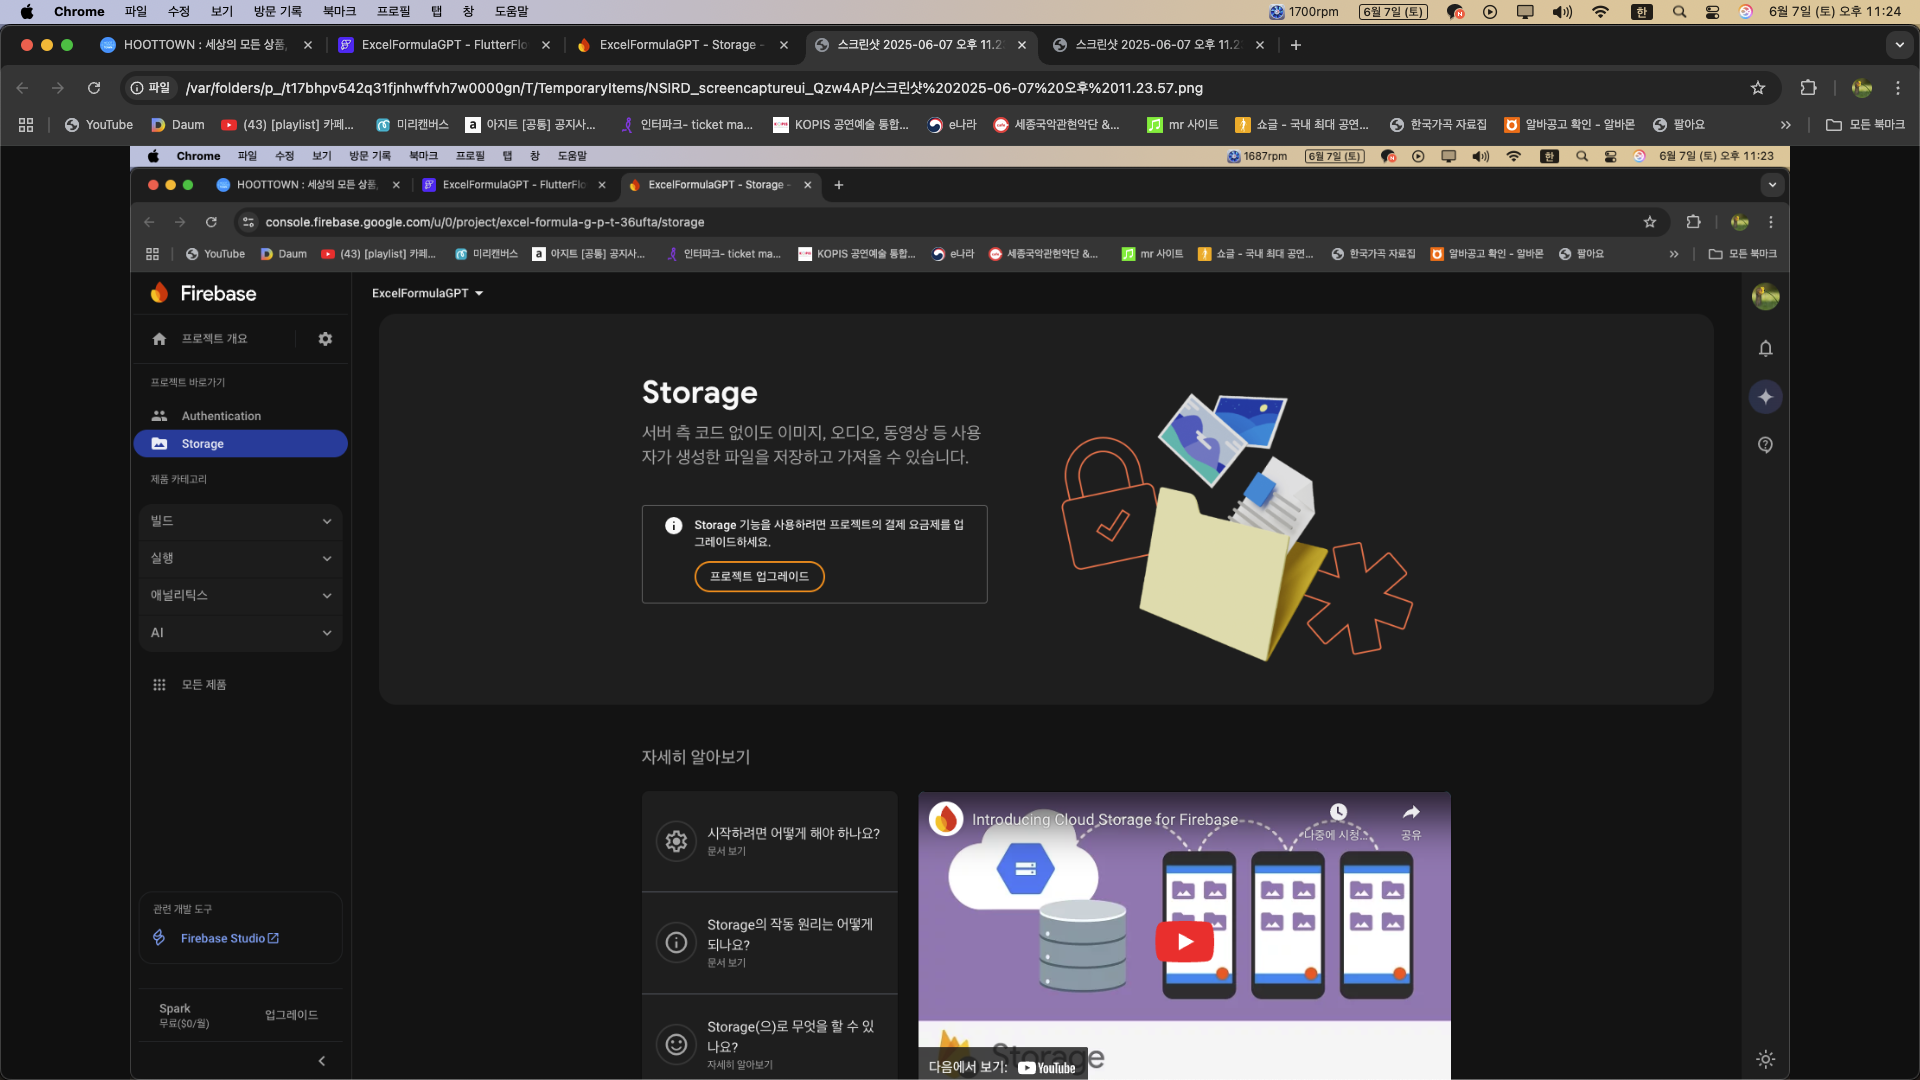Close the active 스크린샷 오후 11.2 tab in outer Chrome
1920x1080 pixels.
1021,45
